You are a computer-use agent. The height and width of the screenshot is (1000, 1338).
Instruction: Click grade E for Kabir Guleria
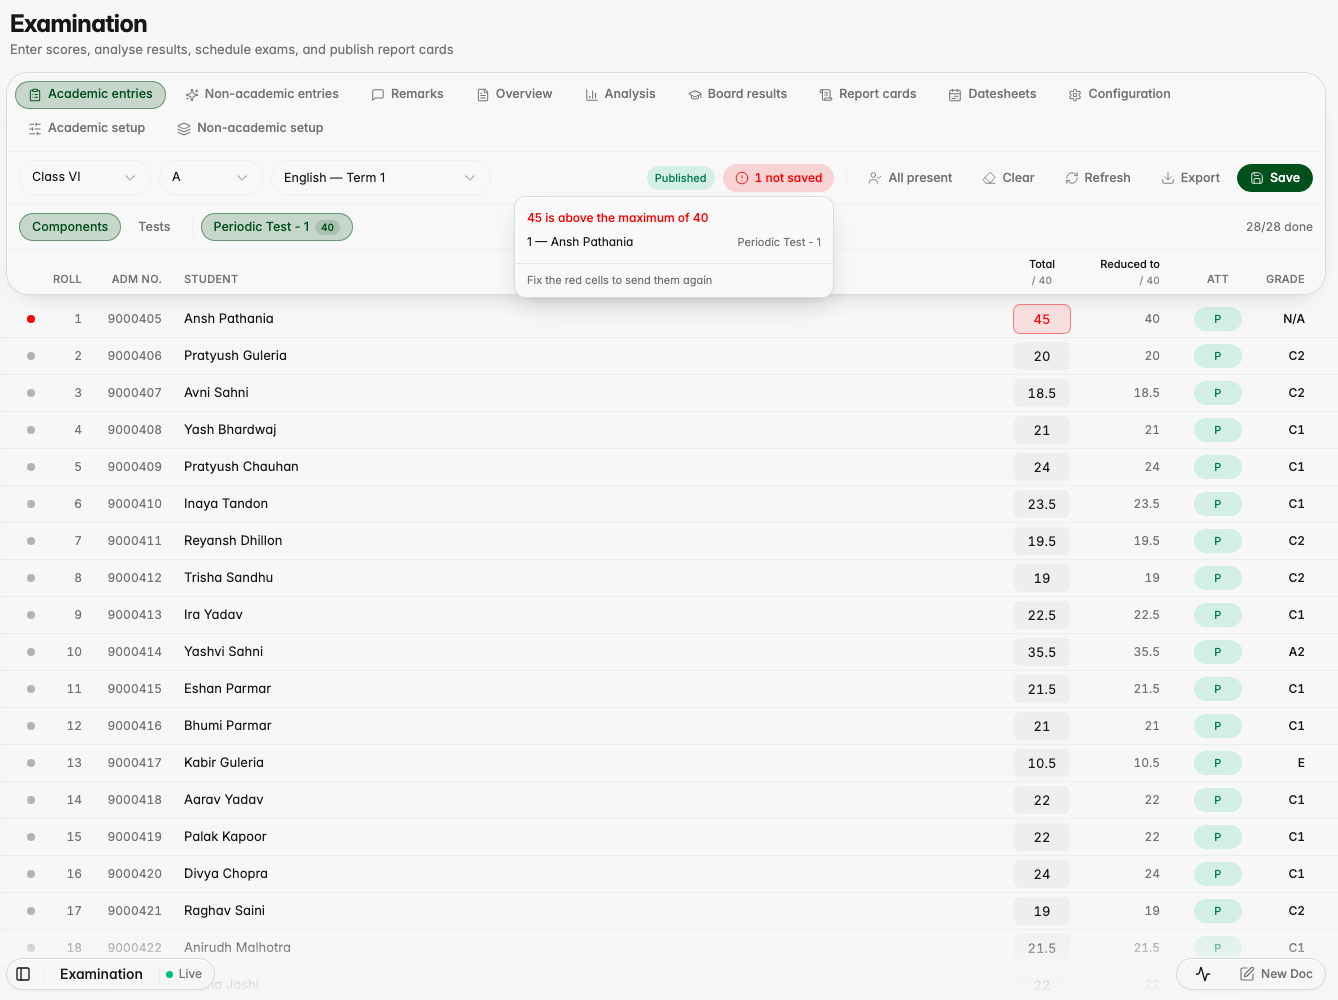(x=1301, y=763)
